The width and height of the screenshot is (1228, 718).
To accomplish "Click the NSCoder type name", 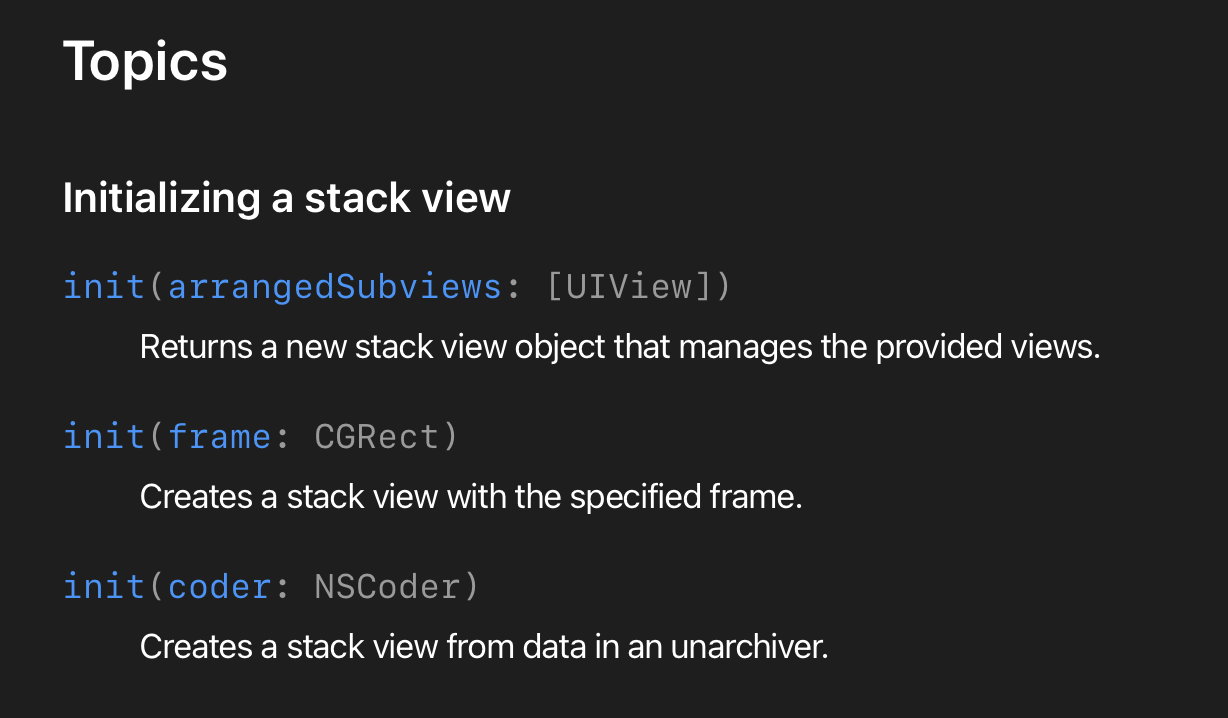I will click(387, 586).
